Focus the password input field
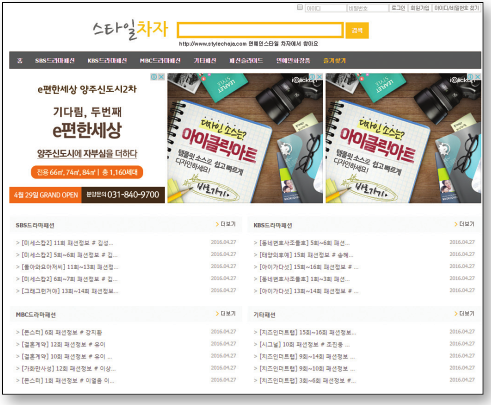491x405 pixels. 368,8
